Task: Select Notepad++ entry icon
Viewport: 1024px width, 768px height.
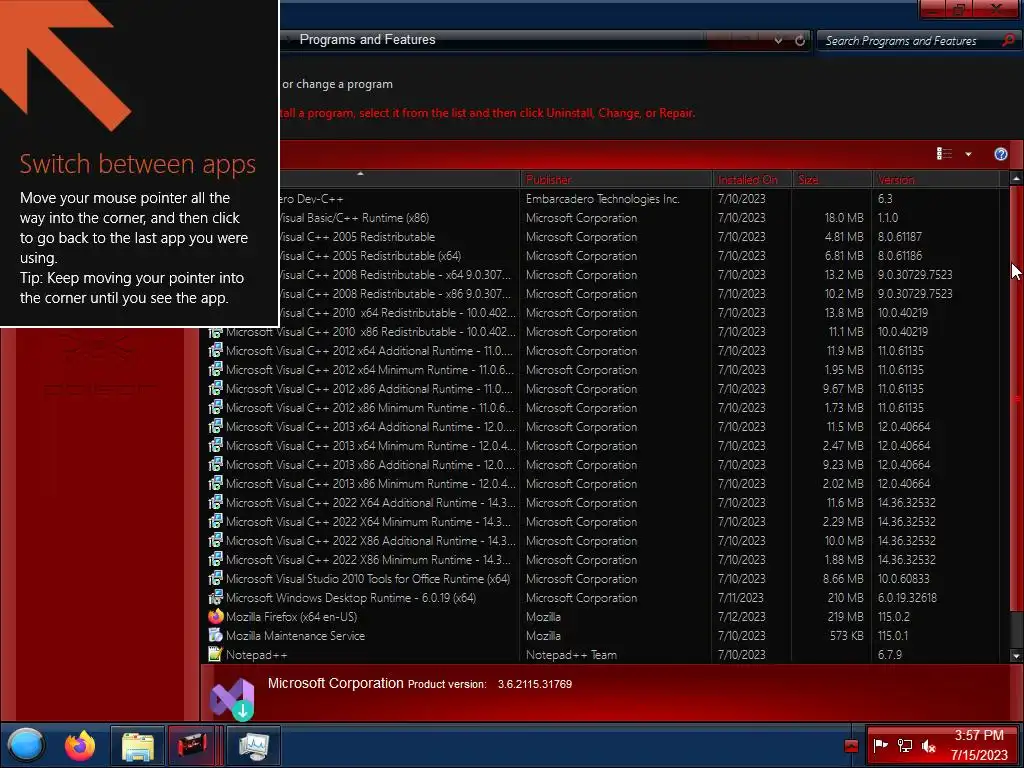Action: 216,654
